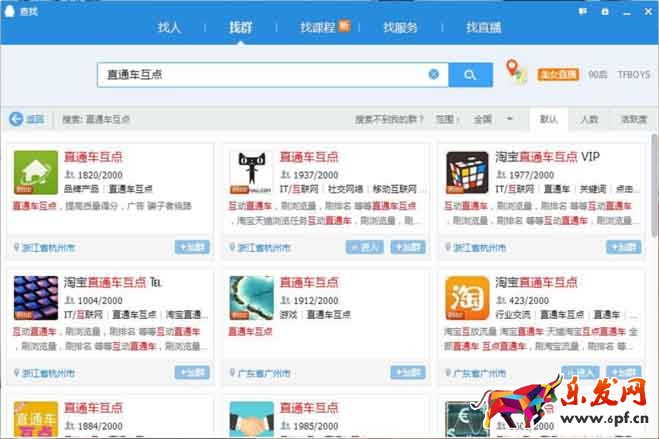This screenshot has height=439, width=659.
Task: Click 进入 on the Tmall cat group card
Action: pos(365,247)
